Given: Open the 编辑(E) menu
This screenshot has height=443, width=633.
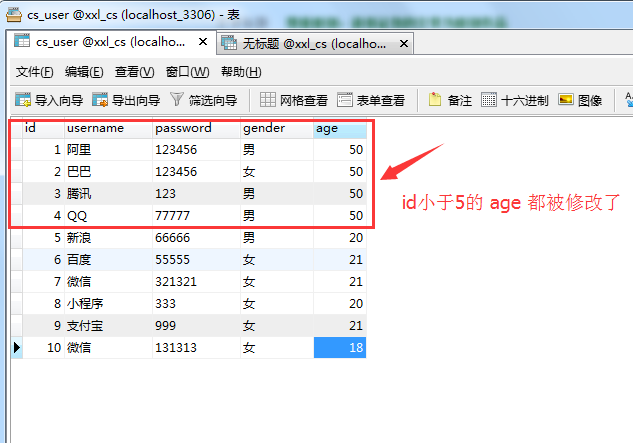Looking at the screenshot, I should click(84, 72).
